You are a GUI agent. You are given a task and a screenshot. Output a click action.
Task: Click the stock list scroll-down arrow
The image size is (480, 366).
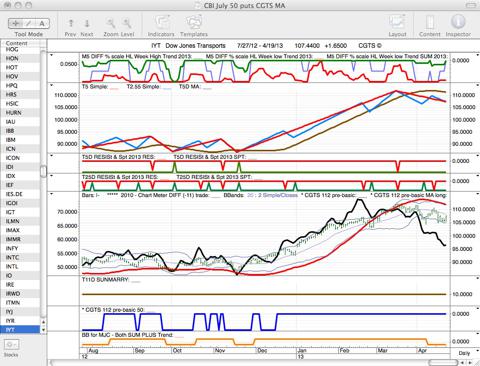point(43,329)
